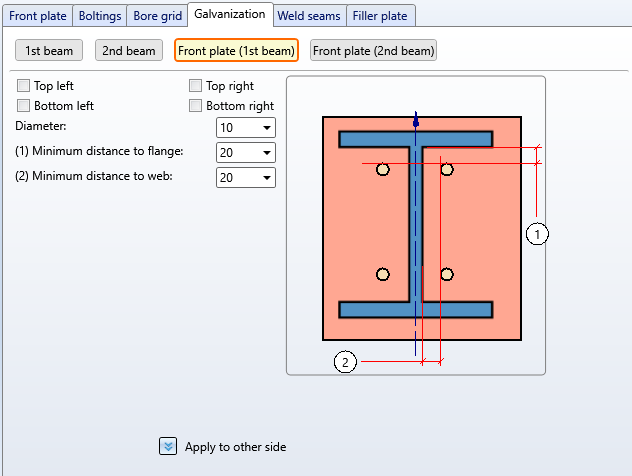Image resolution: width=632 pixels, height=476 pixels.
Task: Open the Bore grid tab
Action: [x=158, y=16]
